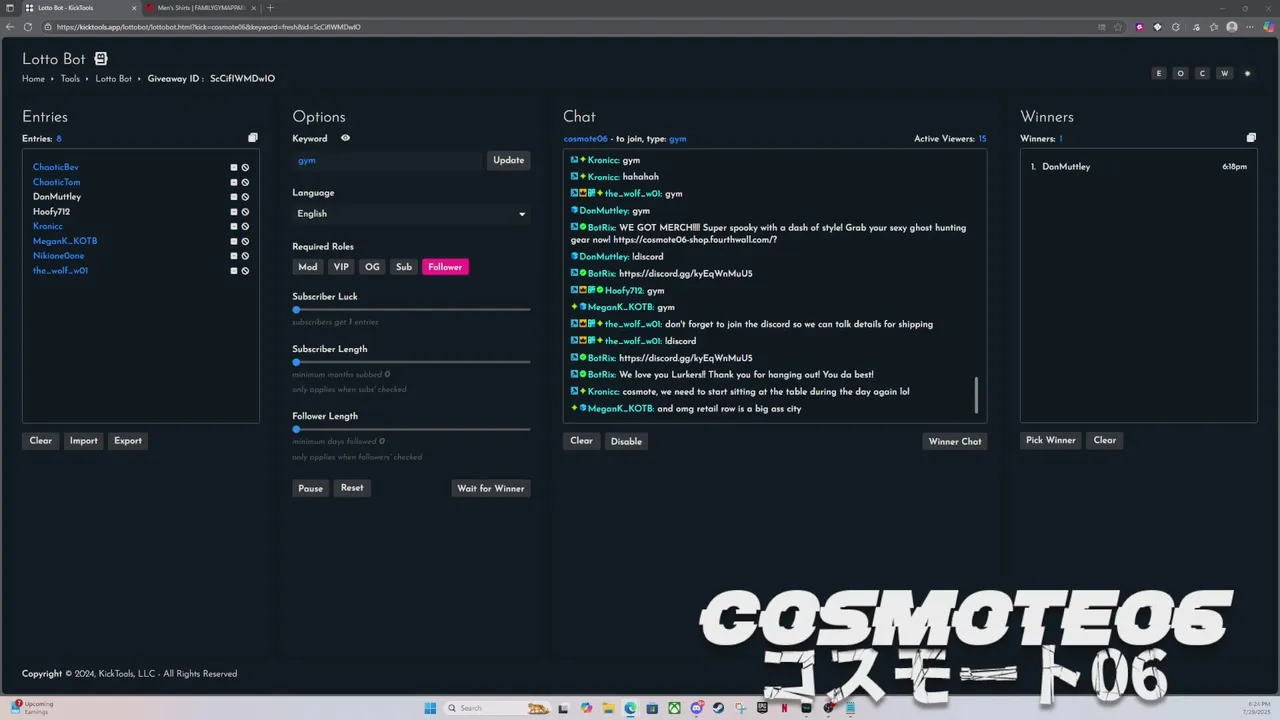Click the chat panel scrollbar

(x=977, y=395)
